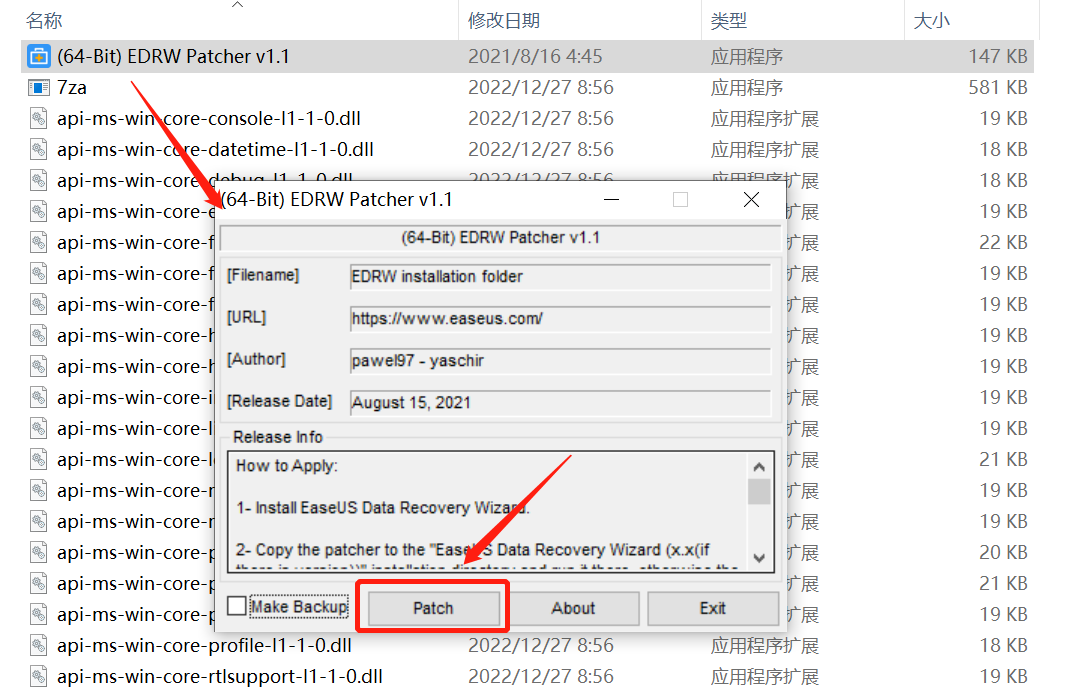Select api-ms-win-core-rtlsupport-l1-1-0.dll file name
Viewport: 1073px width, 695px height.
(x=220, y=677)
